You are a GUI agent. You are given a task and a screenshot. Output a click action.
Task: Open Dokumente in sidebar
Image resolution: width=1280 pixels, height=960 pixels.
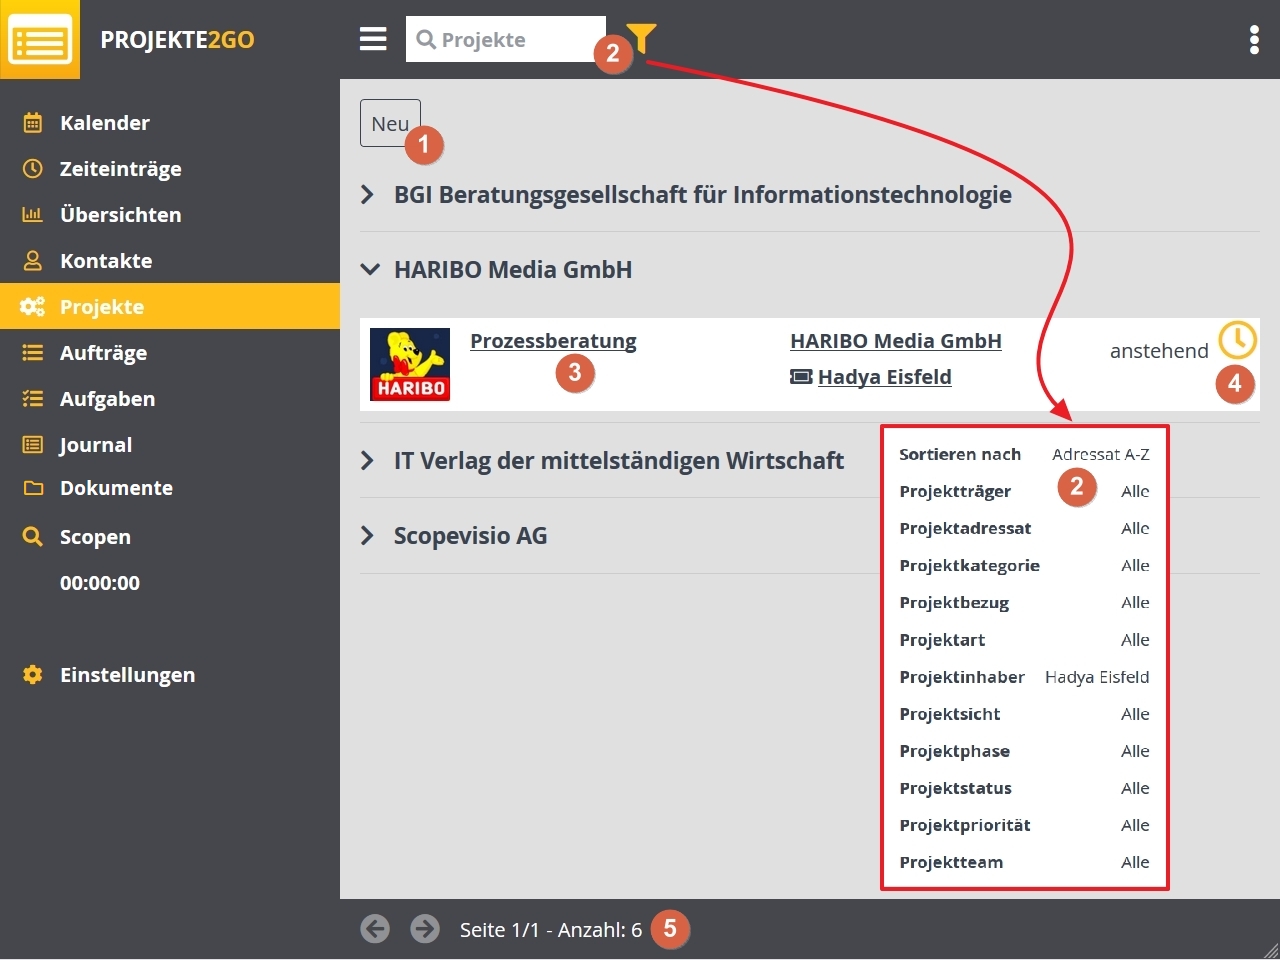click(170, 488)
